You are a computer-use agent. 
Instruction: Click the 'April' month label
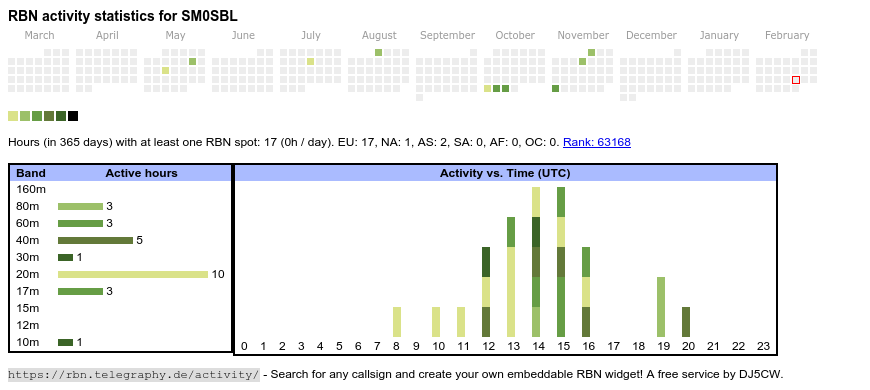pyautogui.click(x=107, y=36)
